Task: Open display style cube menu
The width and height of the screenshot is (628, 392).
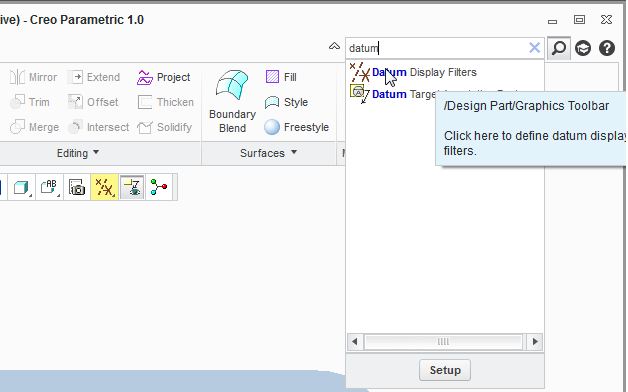Action: click(x=22, y=187)
